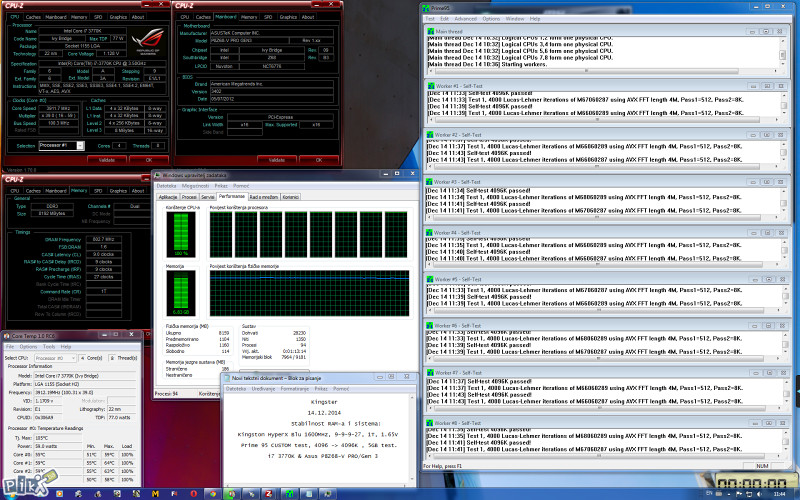The width and height of the screenshot is (800, 500).
Task: Click the memory usage 6.83 GB meter
Action: [181, 293]
